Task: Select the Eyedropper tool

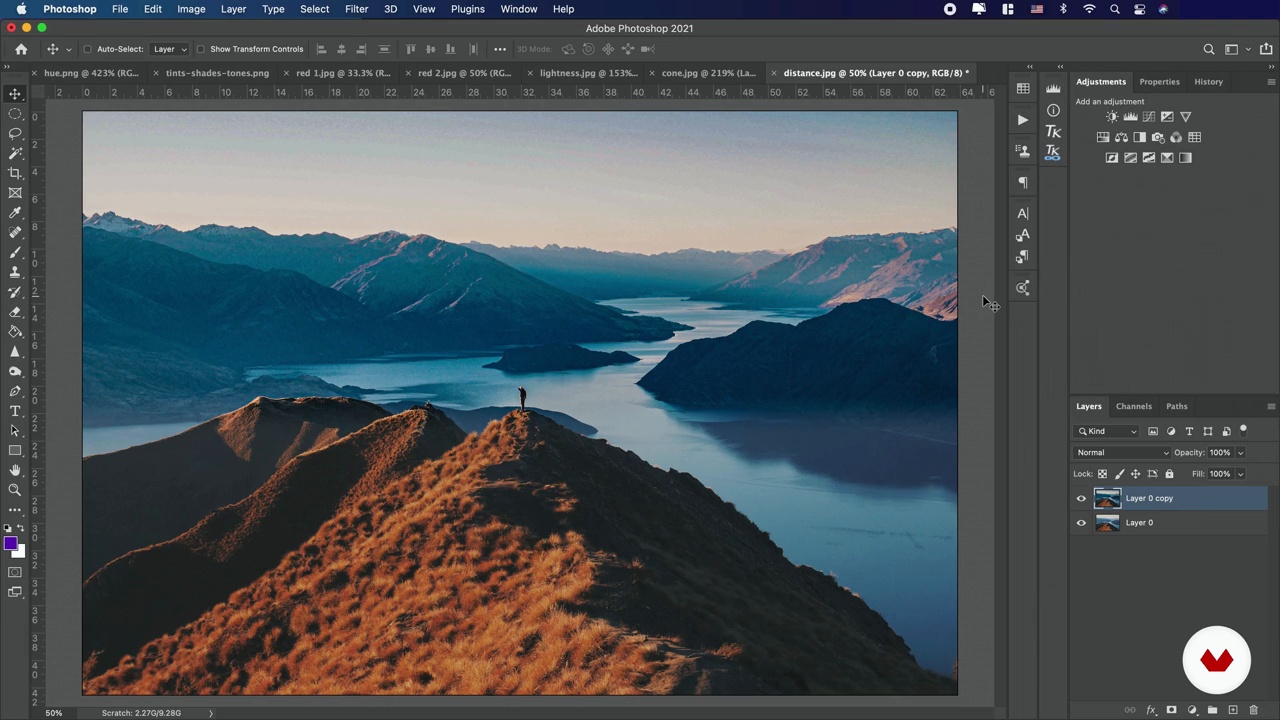Action: tap(15, 212)
